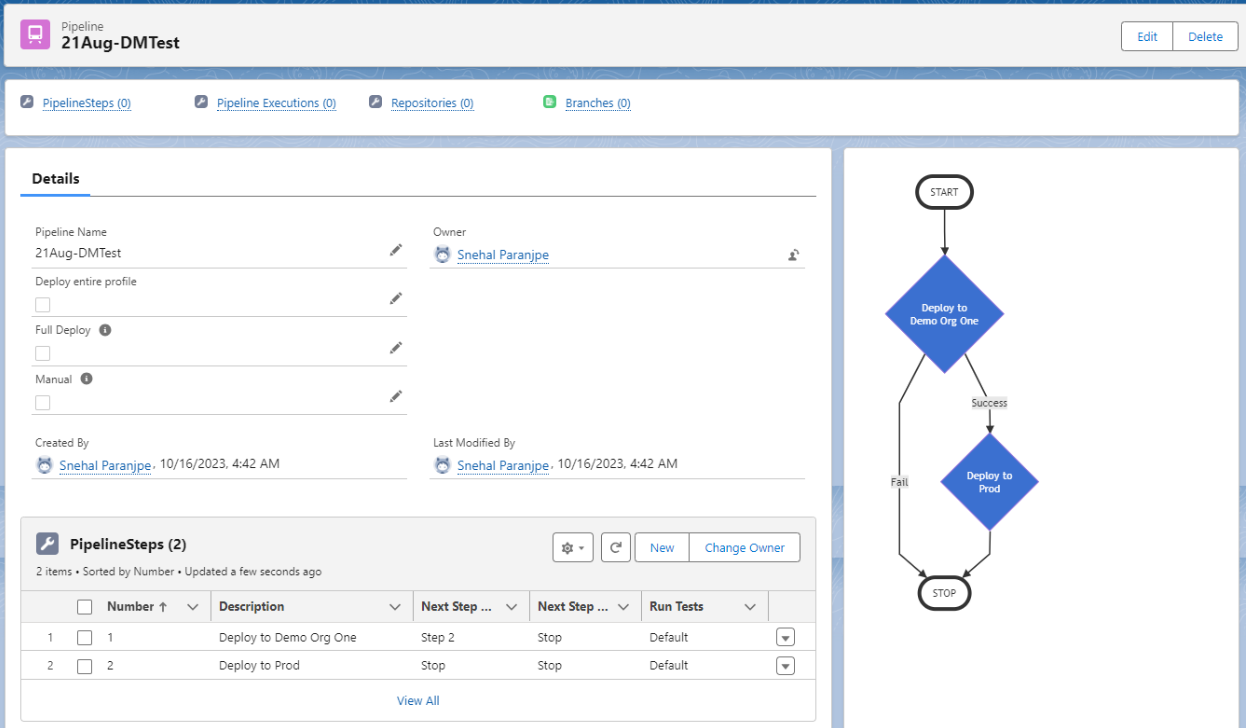Edit Manual field with its pencil icon
1246x728 pixels.
(x=396, y=396)
